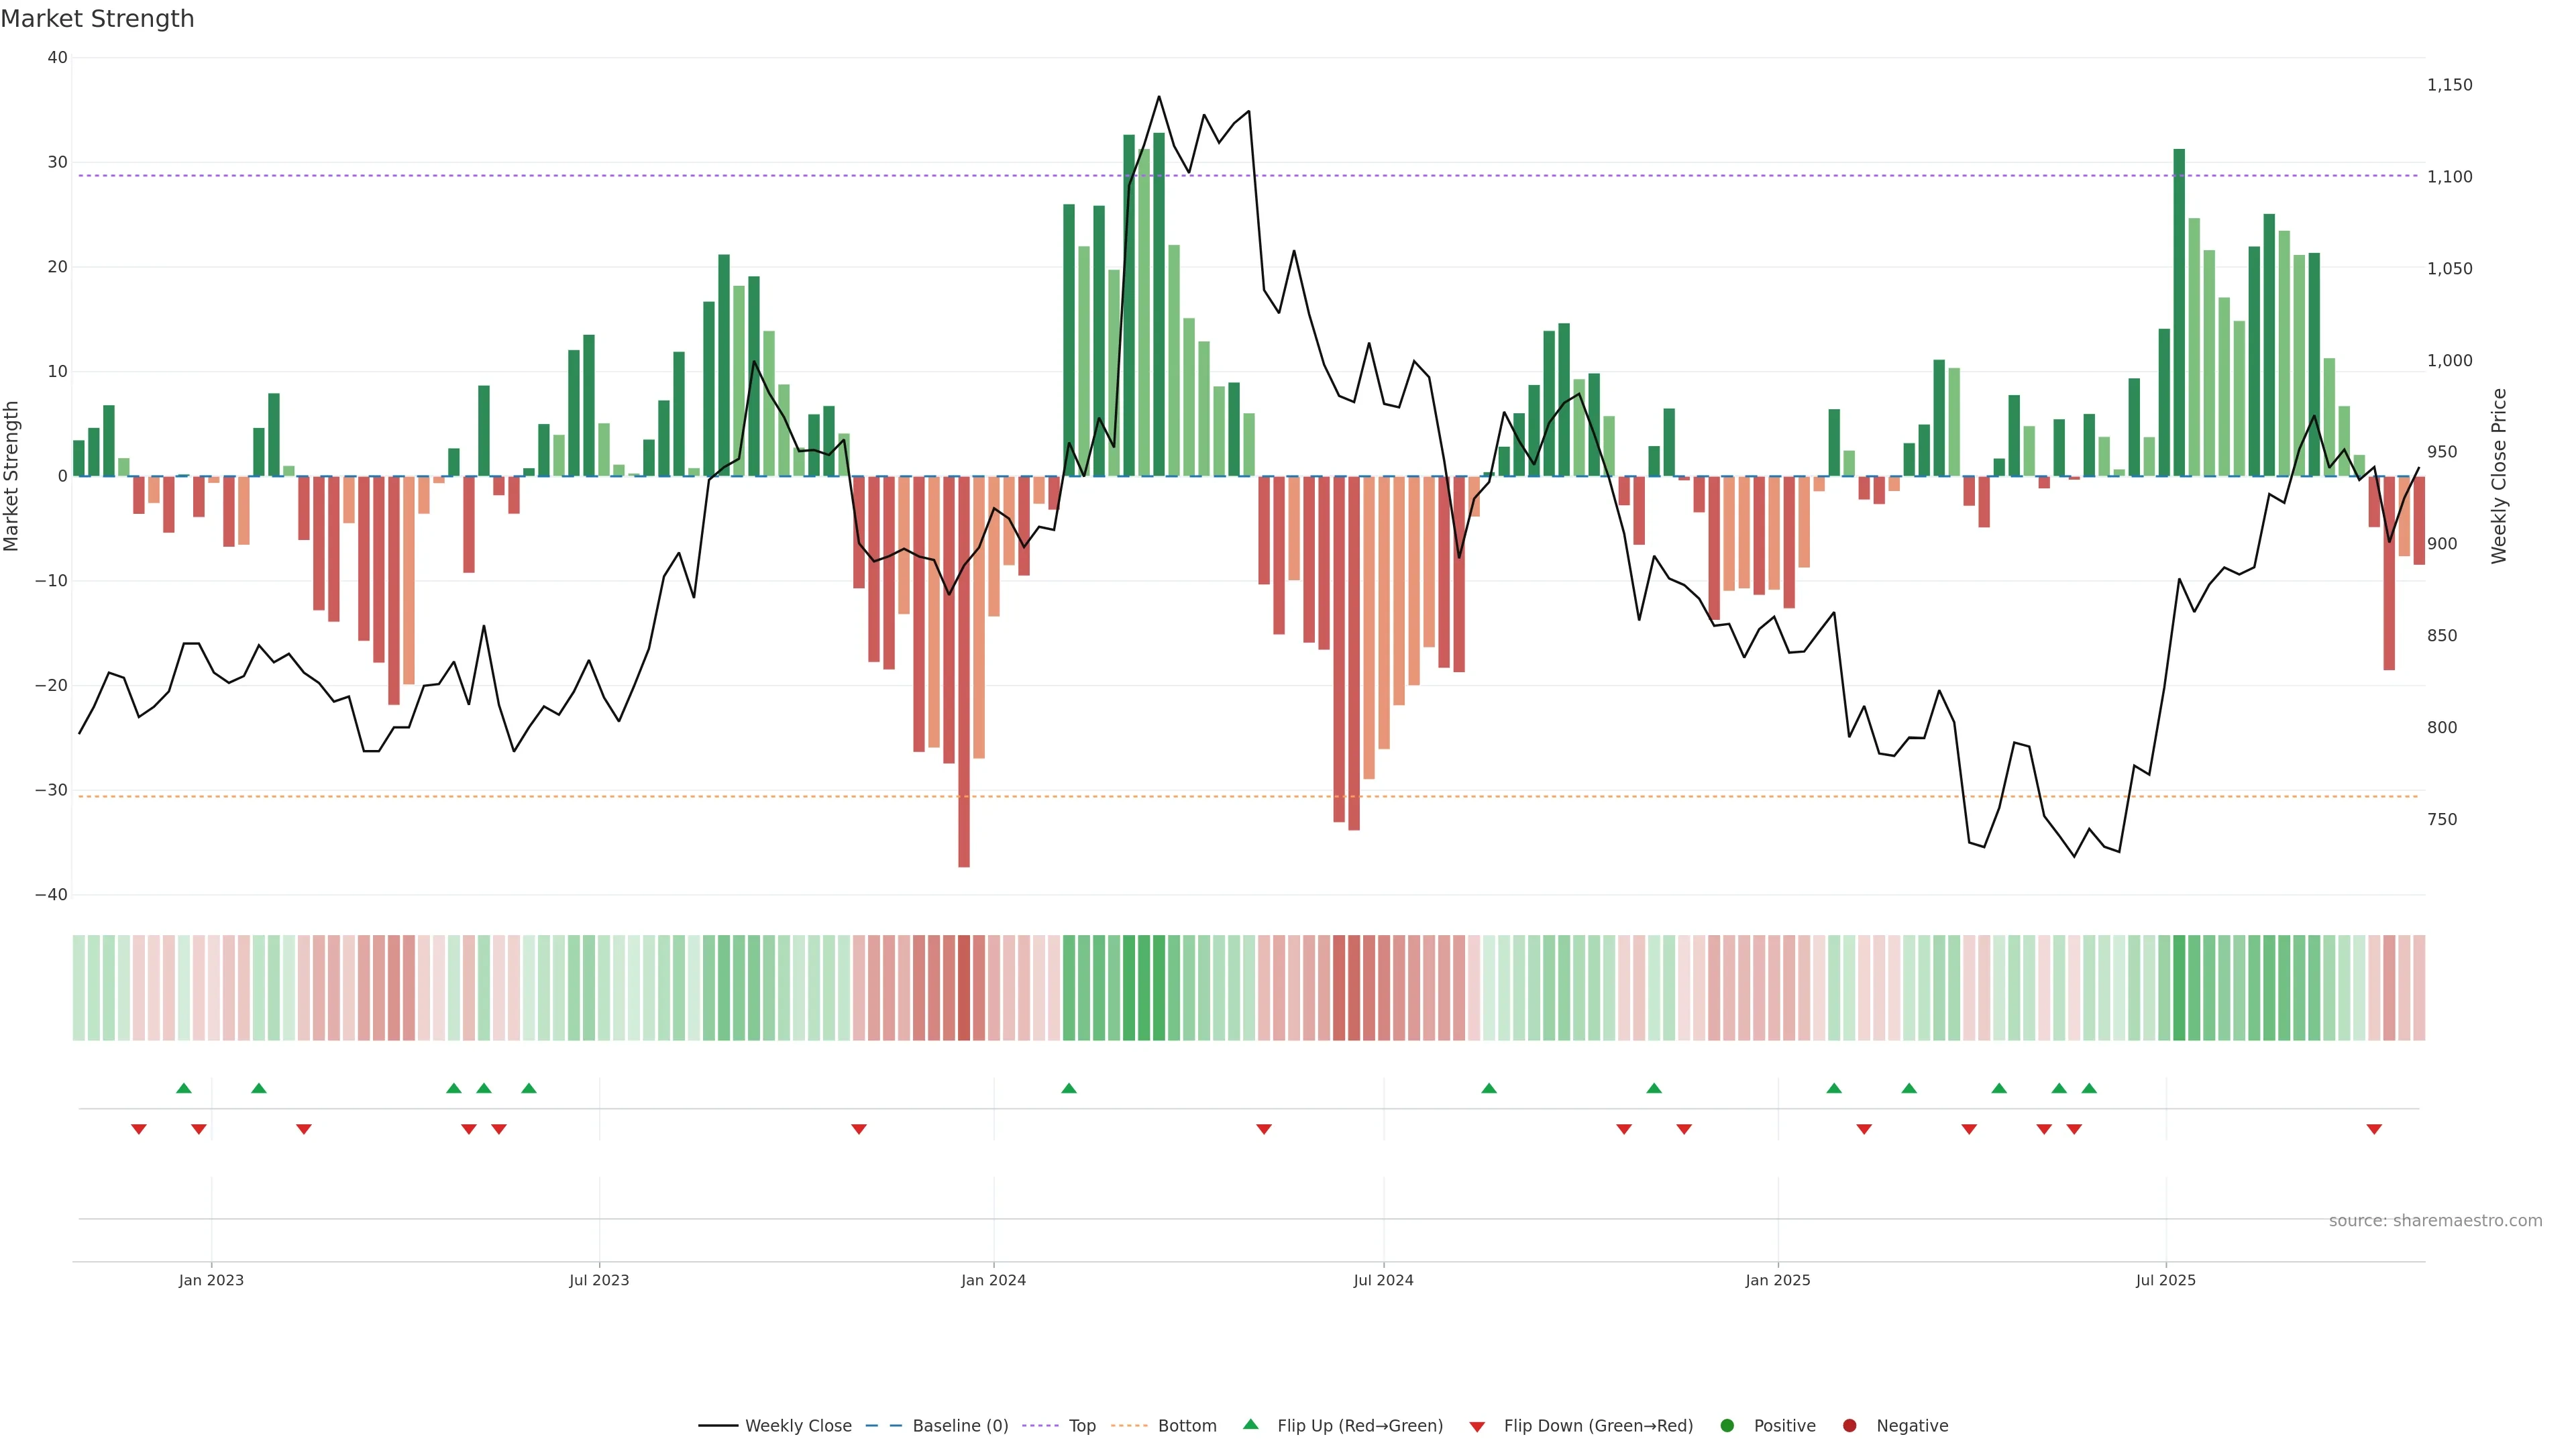The width and height of the screenshot is (2576, 1449).
Task: Click the green Flip Up triangle in legend
Action: (x=1250, y=1424)
